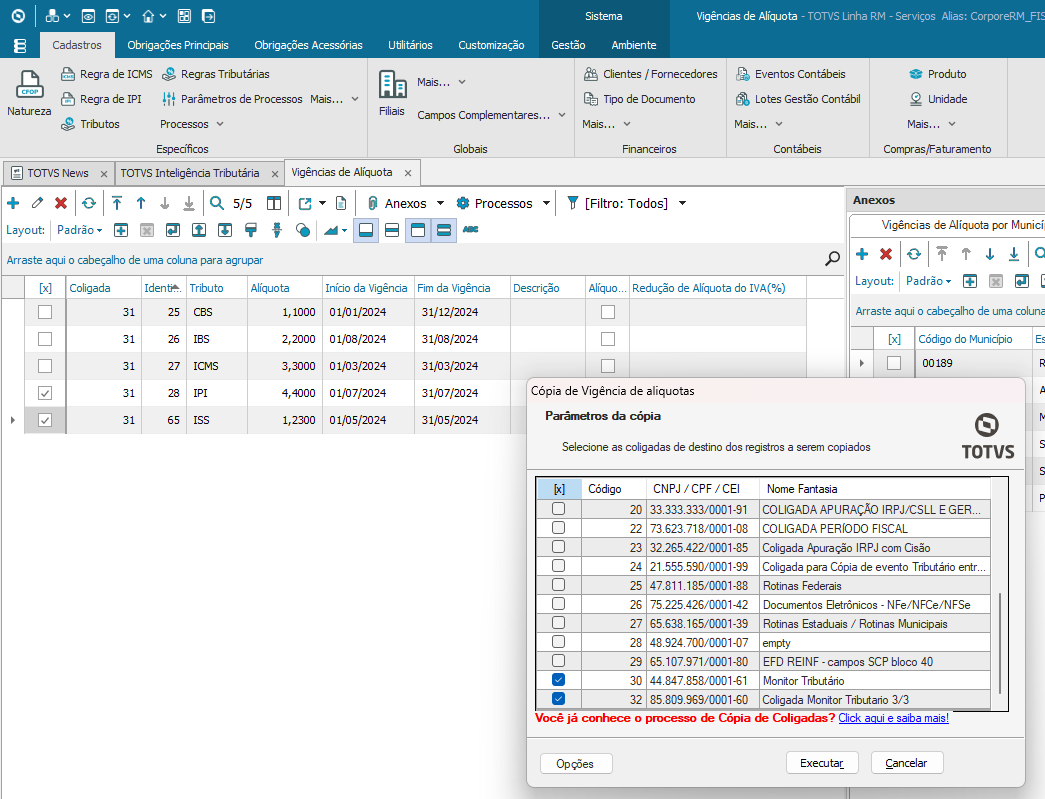1045x799 pixels.
Task: Click the refresh icon in main toolbar
Action: pos(89,203)
